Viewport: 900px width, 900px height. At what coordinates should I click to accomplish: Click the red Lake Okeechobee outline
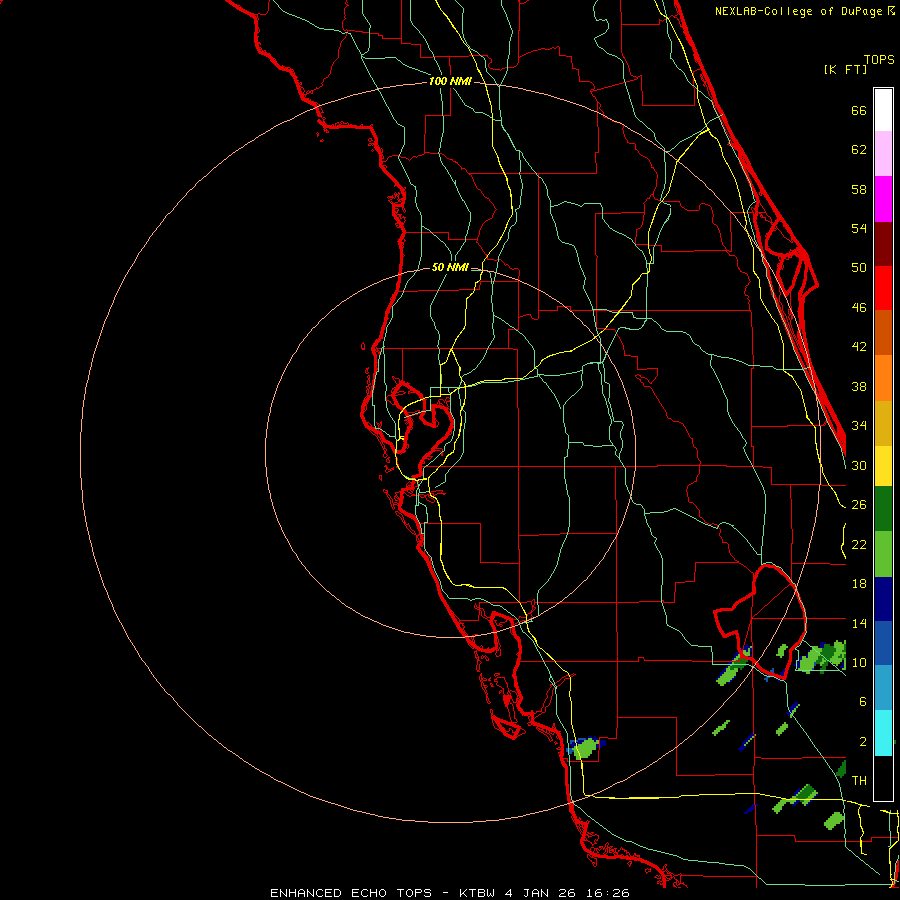[x=762, y=622]
